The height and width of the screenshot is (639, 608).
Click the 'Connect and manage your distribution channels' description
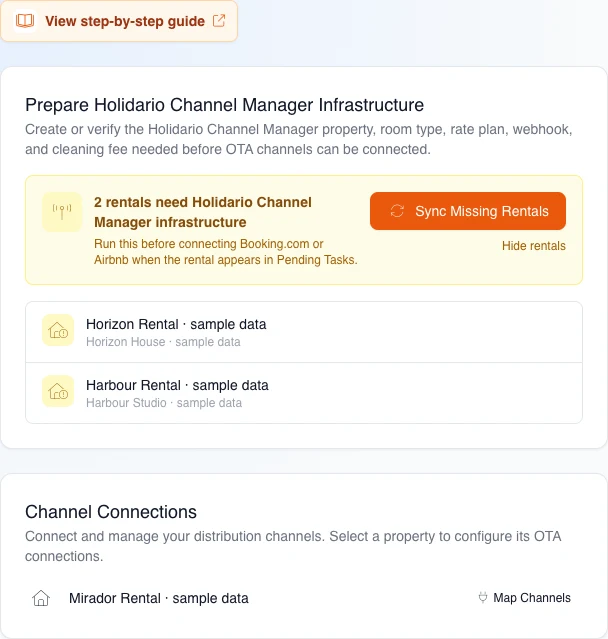(x=293, y=546)
